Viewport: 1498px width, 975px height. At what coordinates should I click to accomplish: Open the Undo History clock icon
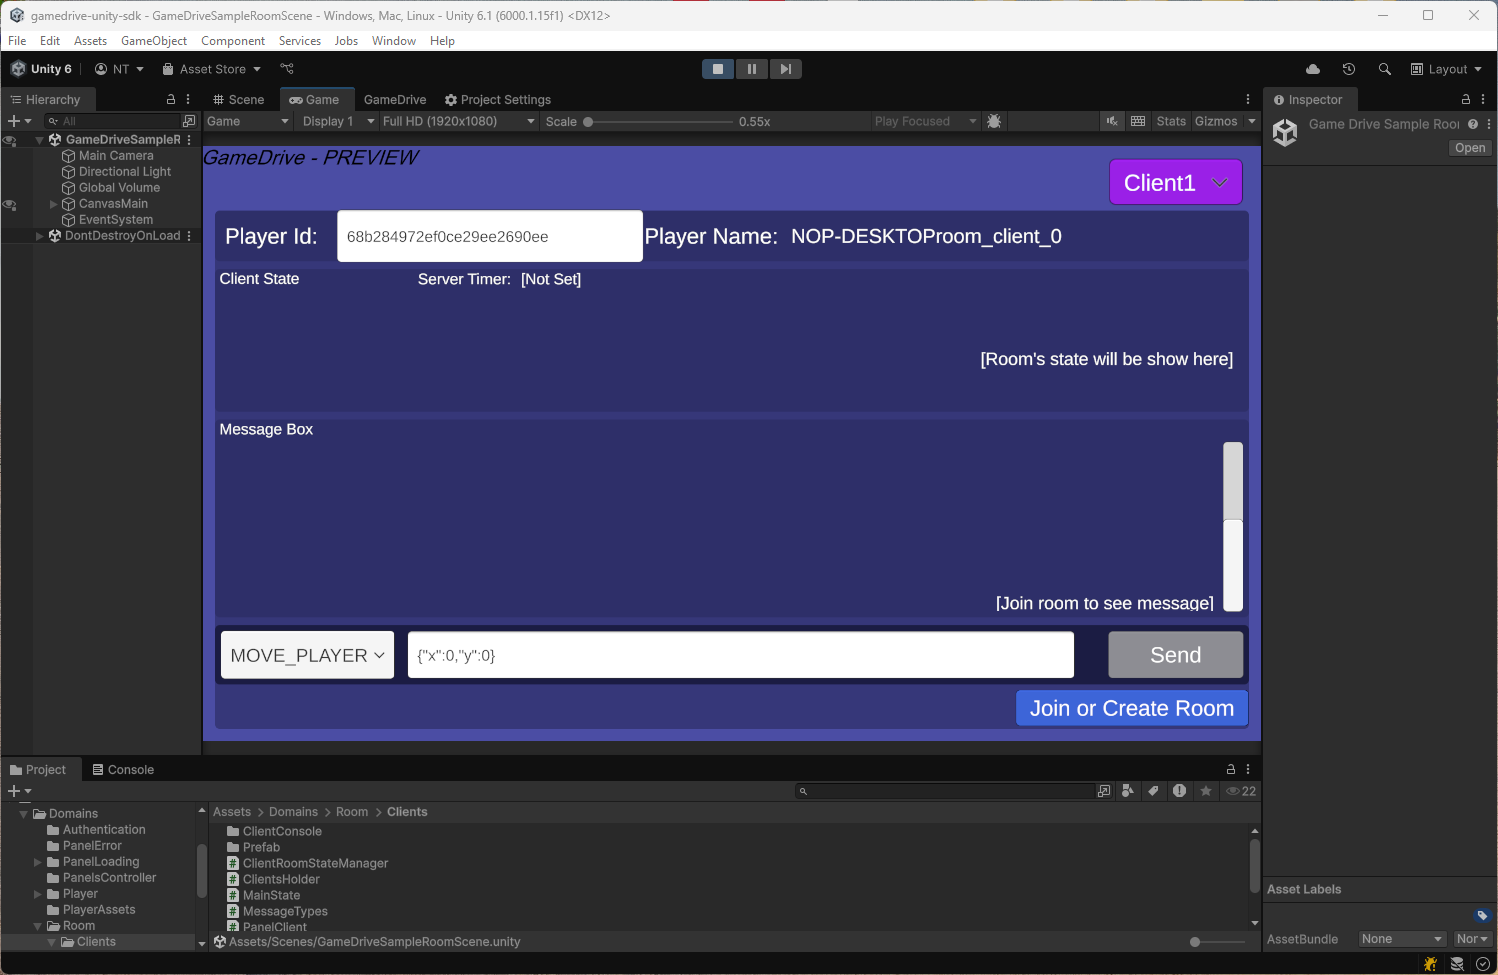(x=1349, y=69)
